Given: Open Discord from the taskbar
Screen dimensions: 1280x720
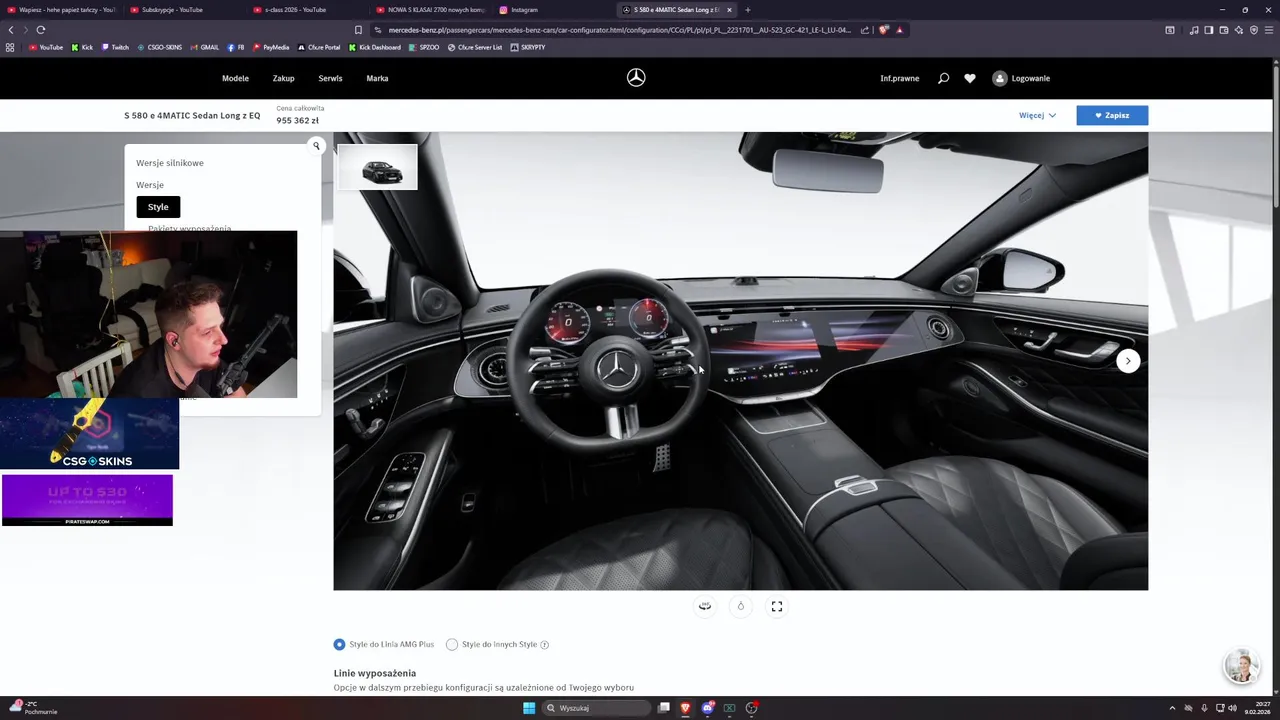Looking at the screenshot, I should (x=708, y=708).
